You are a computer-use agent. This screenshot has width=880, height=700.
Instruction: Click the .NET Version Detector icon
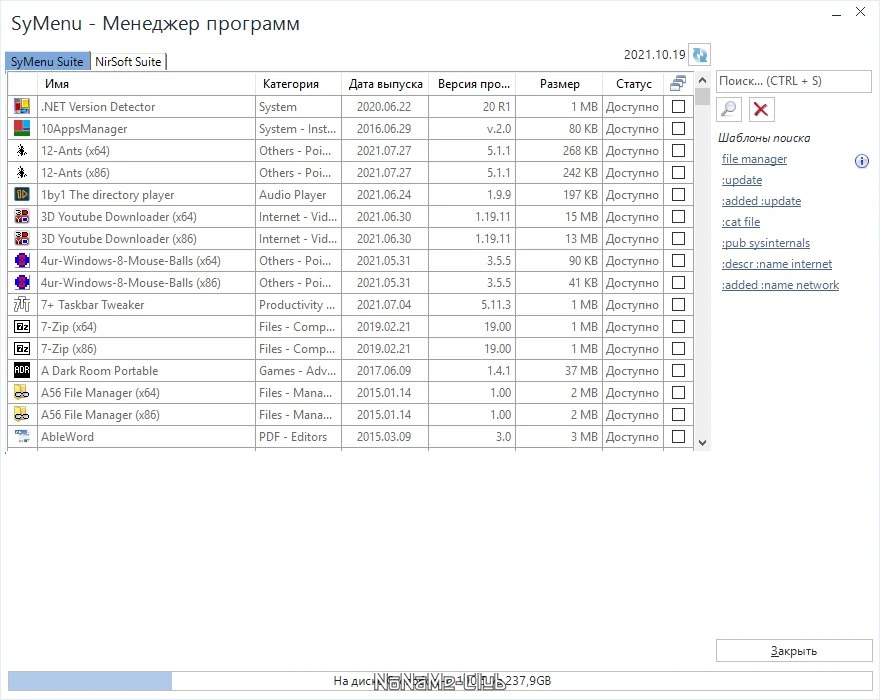[x=22, y=107]
